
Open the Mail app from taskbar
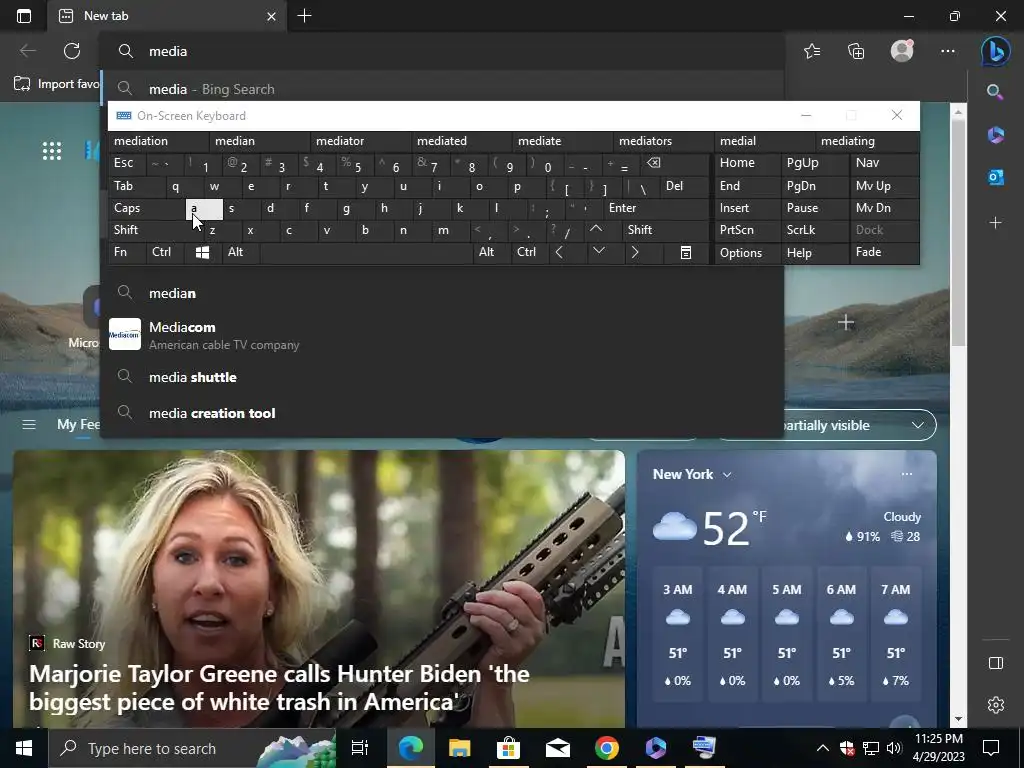pyautogui.click(x=558, y=748)
